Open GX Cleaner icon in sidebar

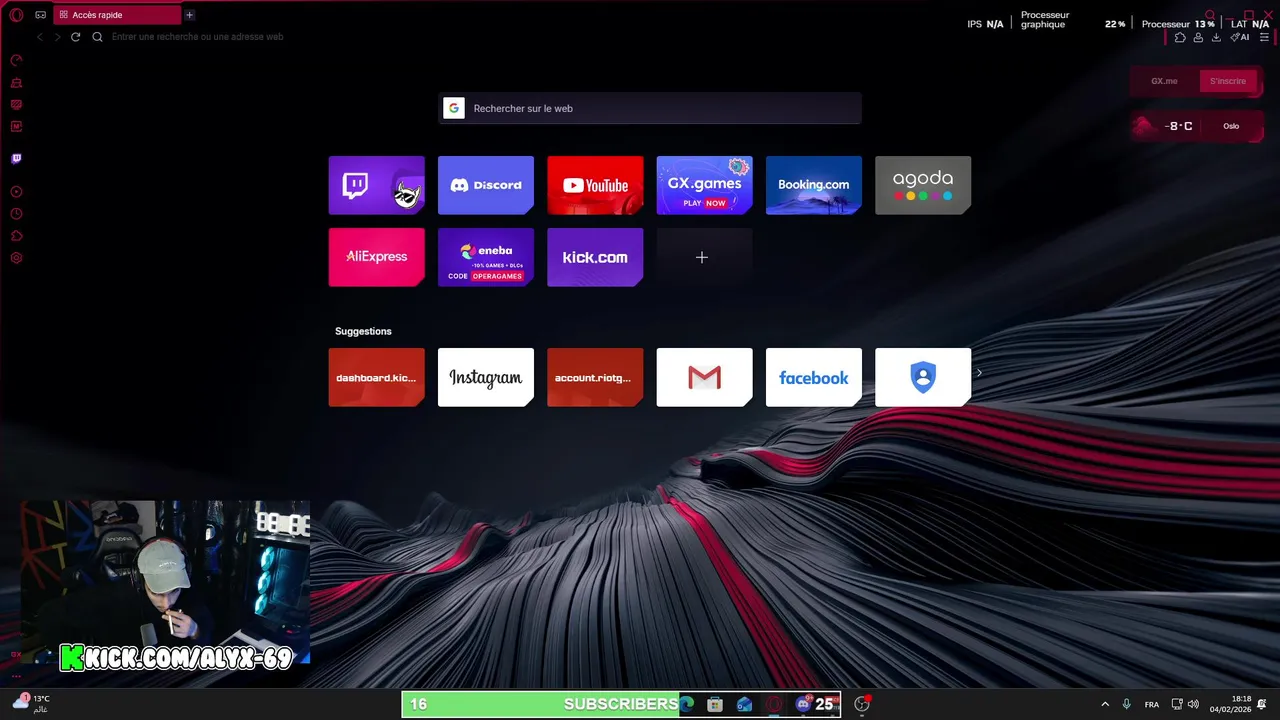16,83
